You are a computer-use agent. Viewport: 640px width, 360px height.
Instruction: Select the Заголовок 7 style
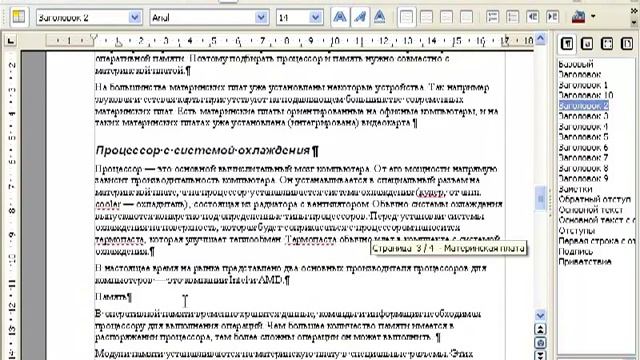coord(583,158)
